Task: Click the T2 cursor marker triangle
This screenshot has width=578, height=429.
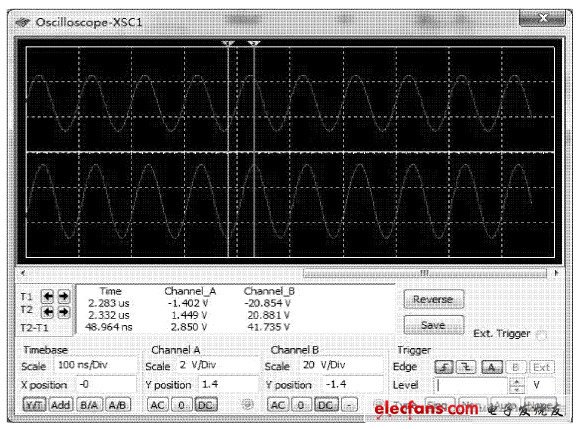Action: (x=254, y=44)
